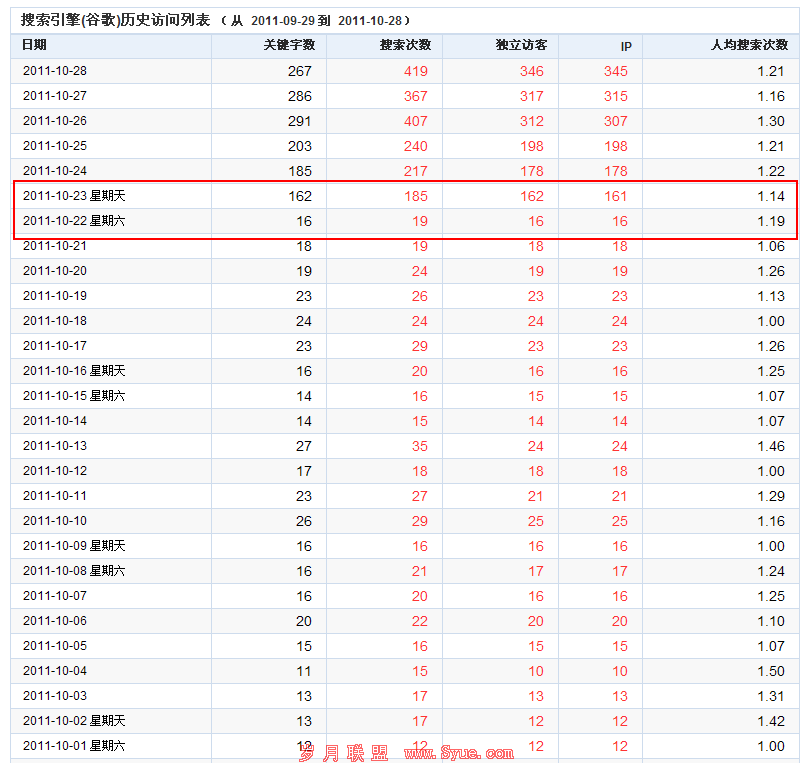
Task: Click the 人均搜索次数 column header
Action: click(x=749, y=45)
